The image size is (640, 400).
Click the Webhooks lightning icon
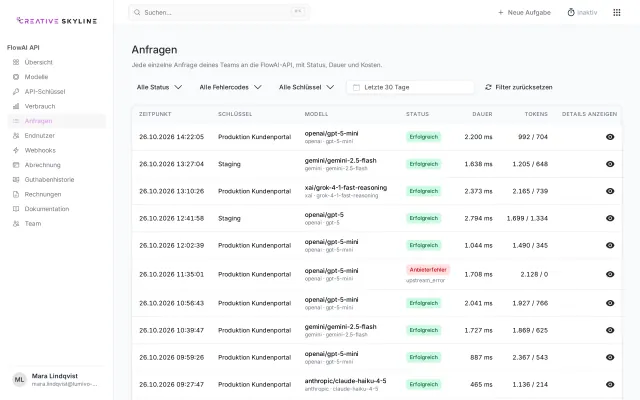point(16,150)
